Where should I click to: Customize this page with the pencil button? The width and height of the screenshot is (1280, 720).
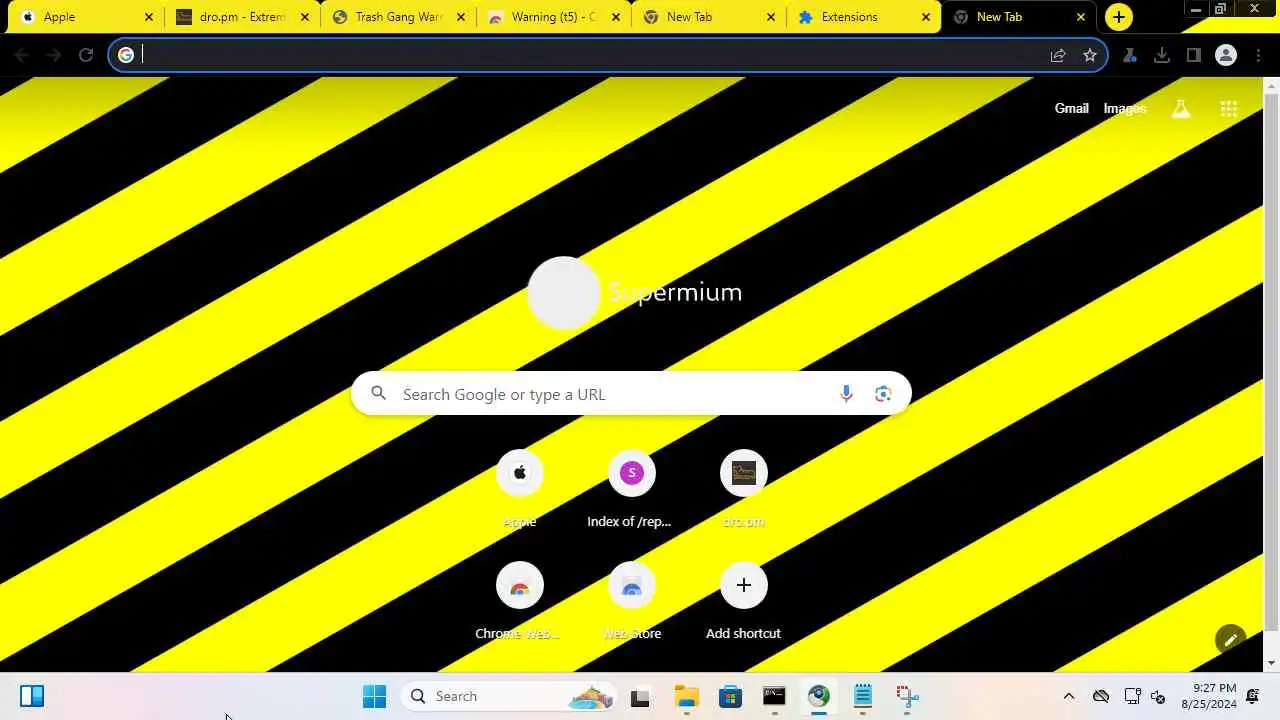1231,640
